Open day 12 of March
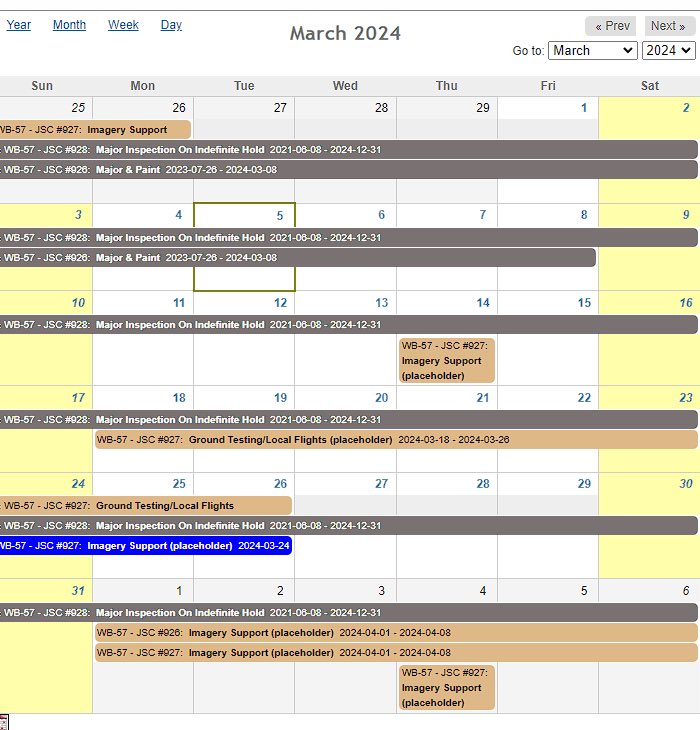The width and height of the screenshot is (700, 730). click(280, 303)
